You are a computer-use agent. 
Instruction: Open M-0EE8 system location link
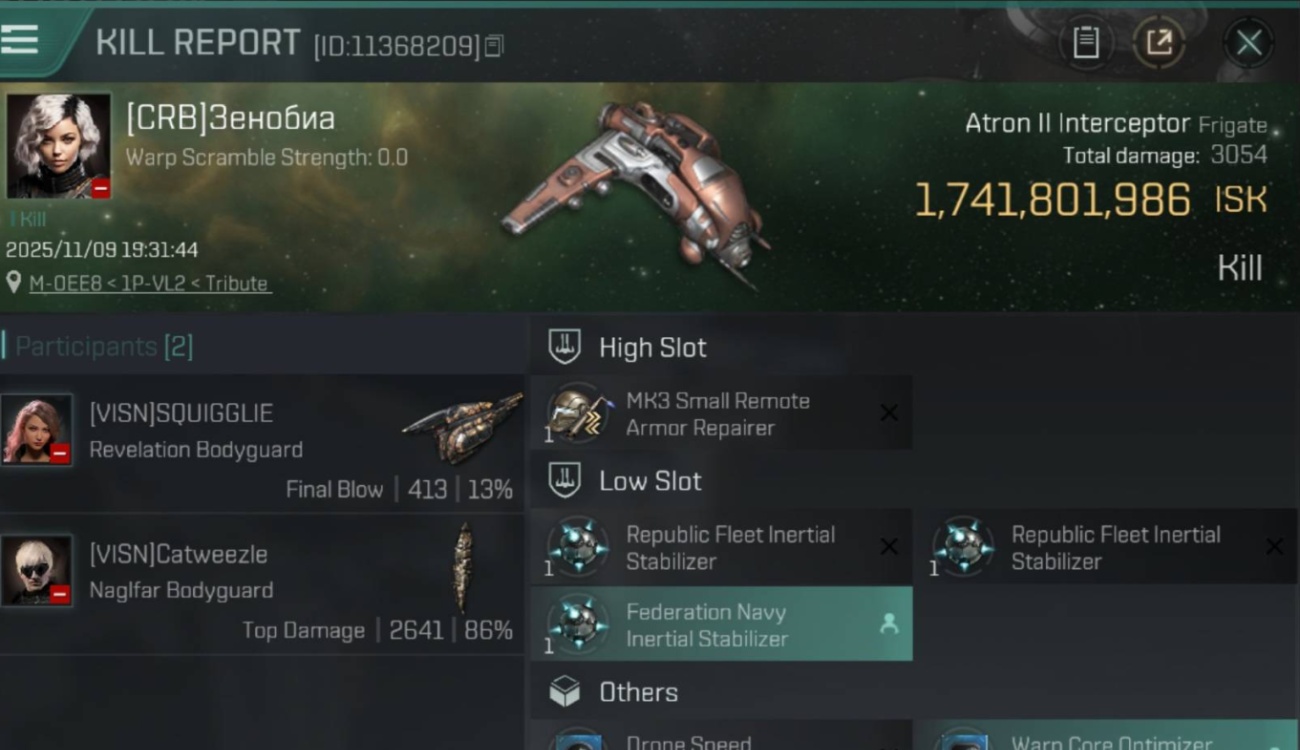point(149,283)
